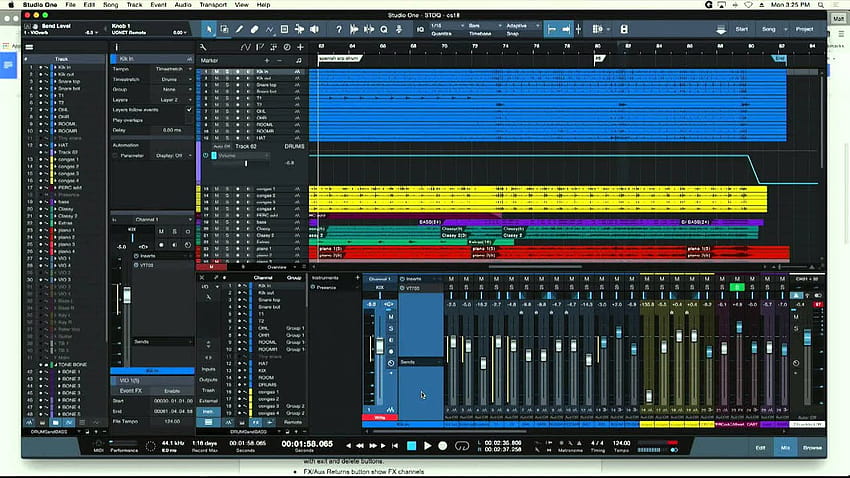Select the Eraser tool

[254, 29]
